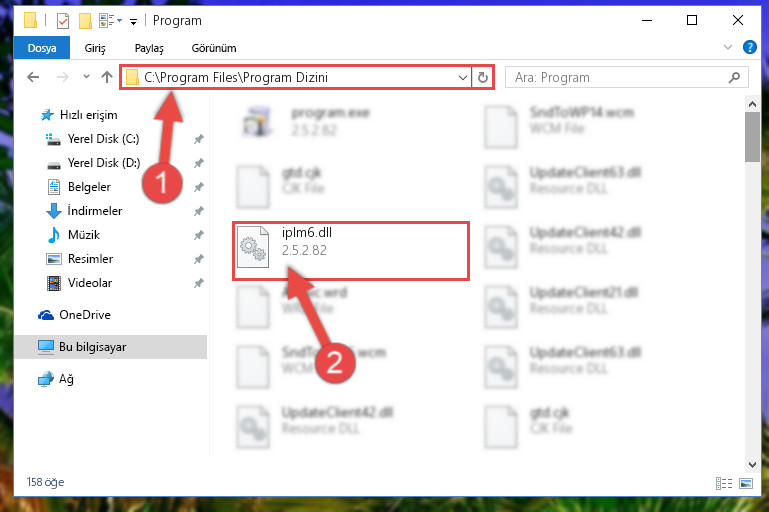Select the iplm6.dll file
The image size is (769, 512).
tap(351, 251)
